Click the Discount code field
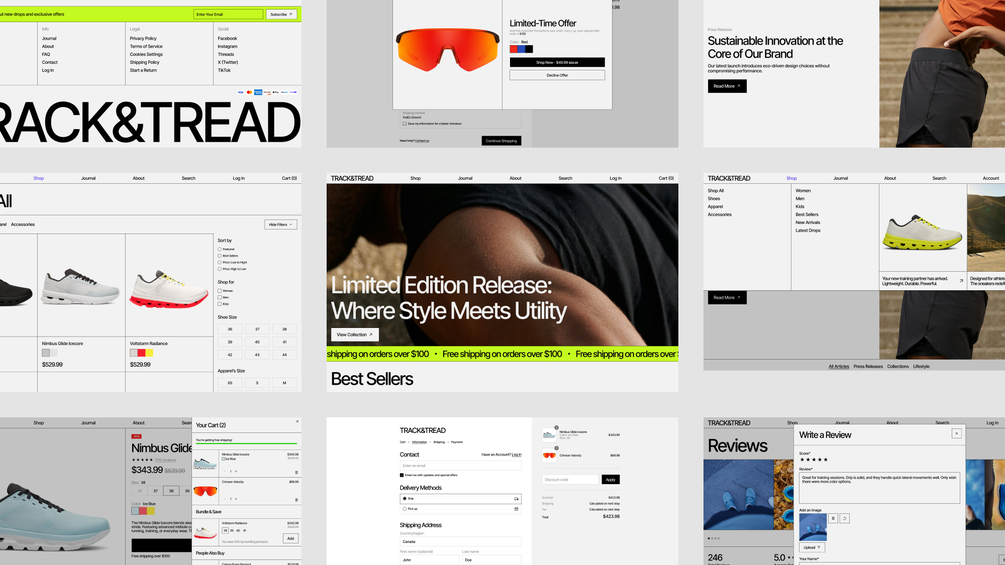This screenshot has width=1005, height=565. (570, 479)
